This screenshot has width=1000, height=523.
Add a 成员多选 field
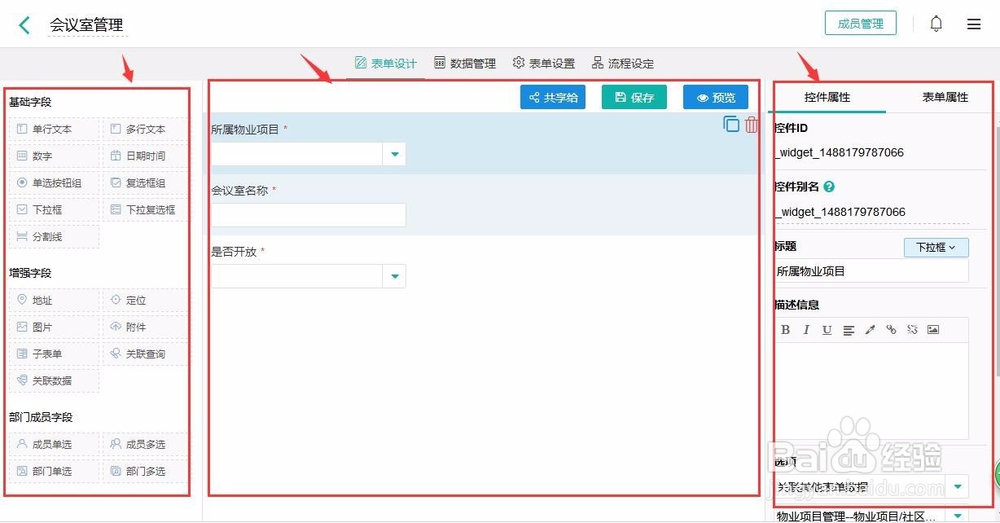(145, 444)
